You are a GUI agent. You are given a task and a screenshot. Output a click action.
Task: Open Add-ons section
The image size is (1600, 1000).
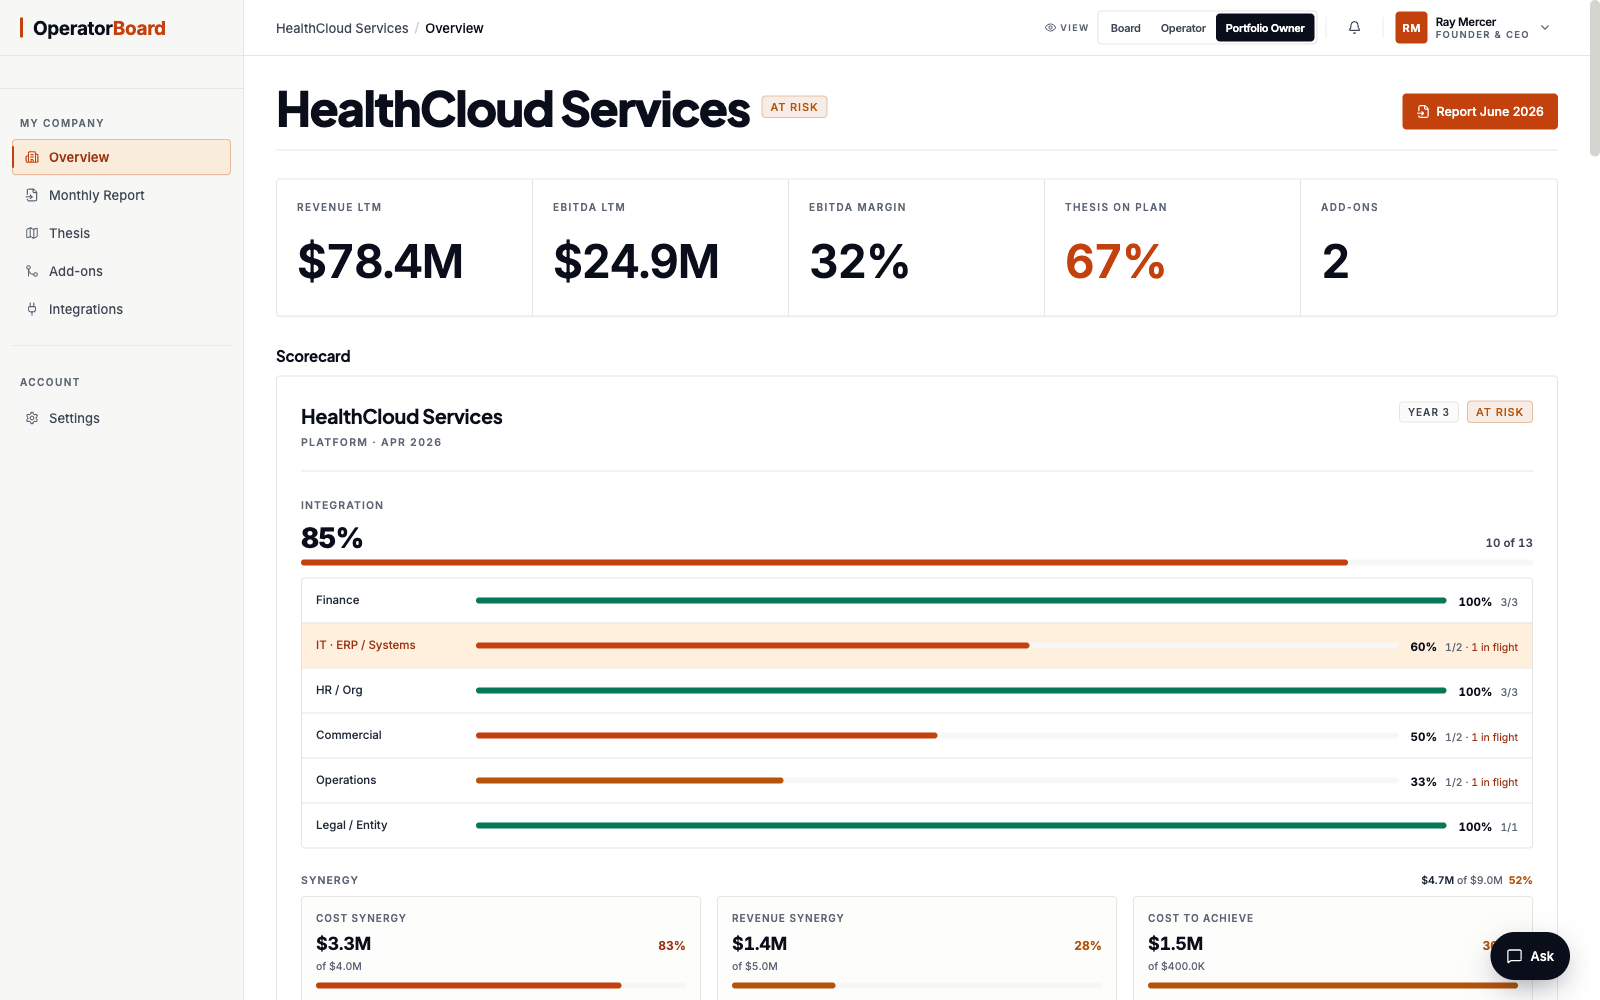(x=122, y=271)
